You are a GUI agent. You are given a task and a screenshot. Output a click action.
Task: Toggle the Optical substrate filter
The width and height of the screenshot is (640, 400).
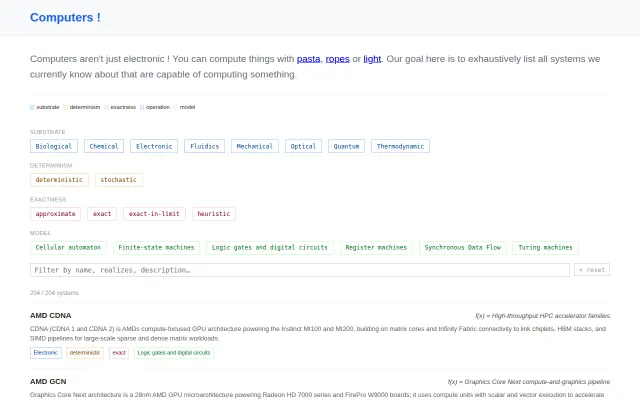303,146
